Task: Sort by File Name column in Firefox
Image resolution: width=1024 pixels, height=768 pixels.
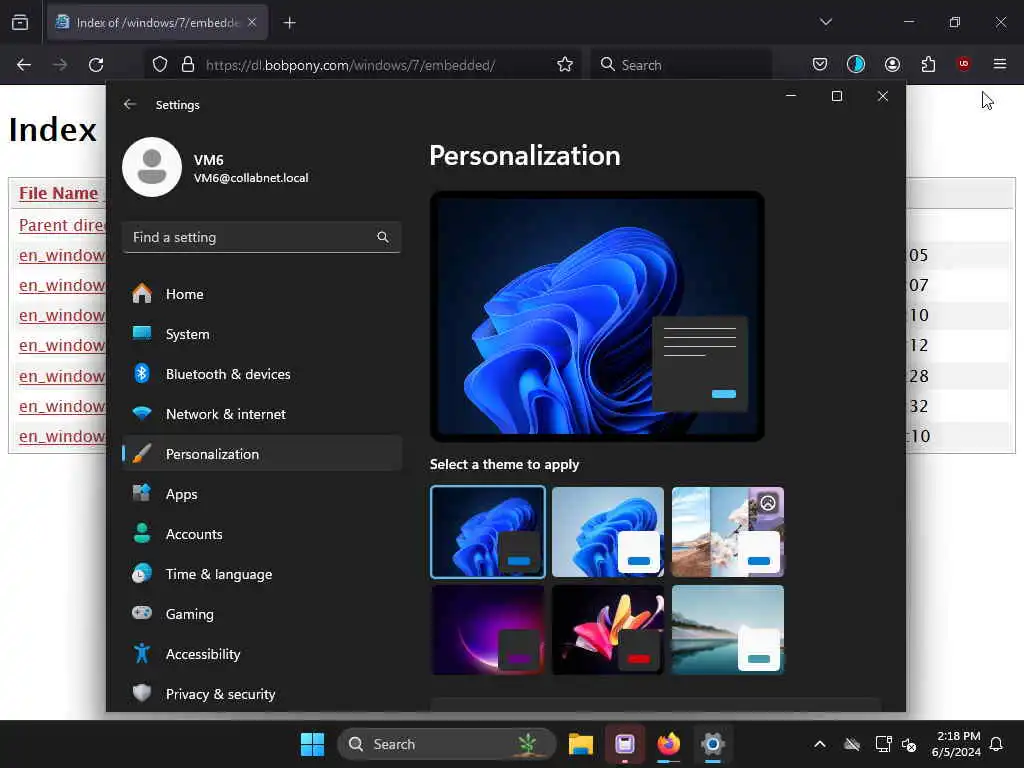Action: [58, 193]
